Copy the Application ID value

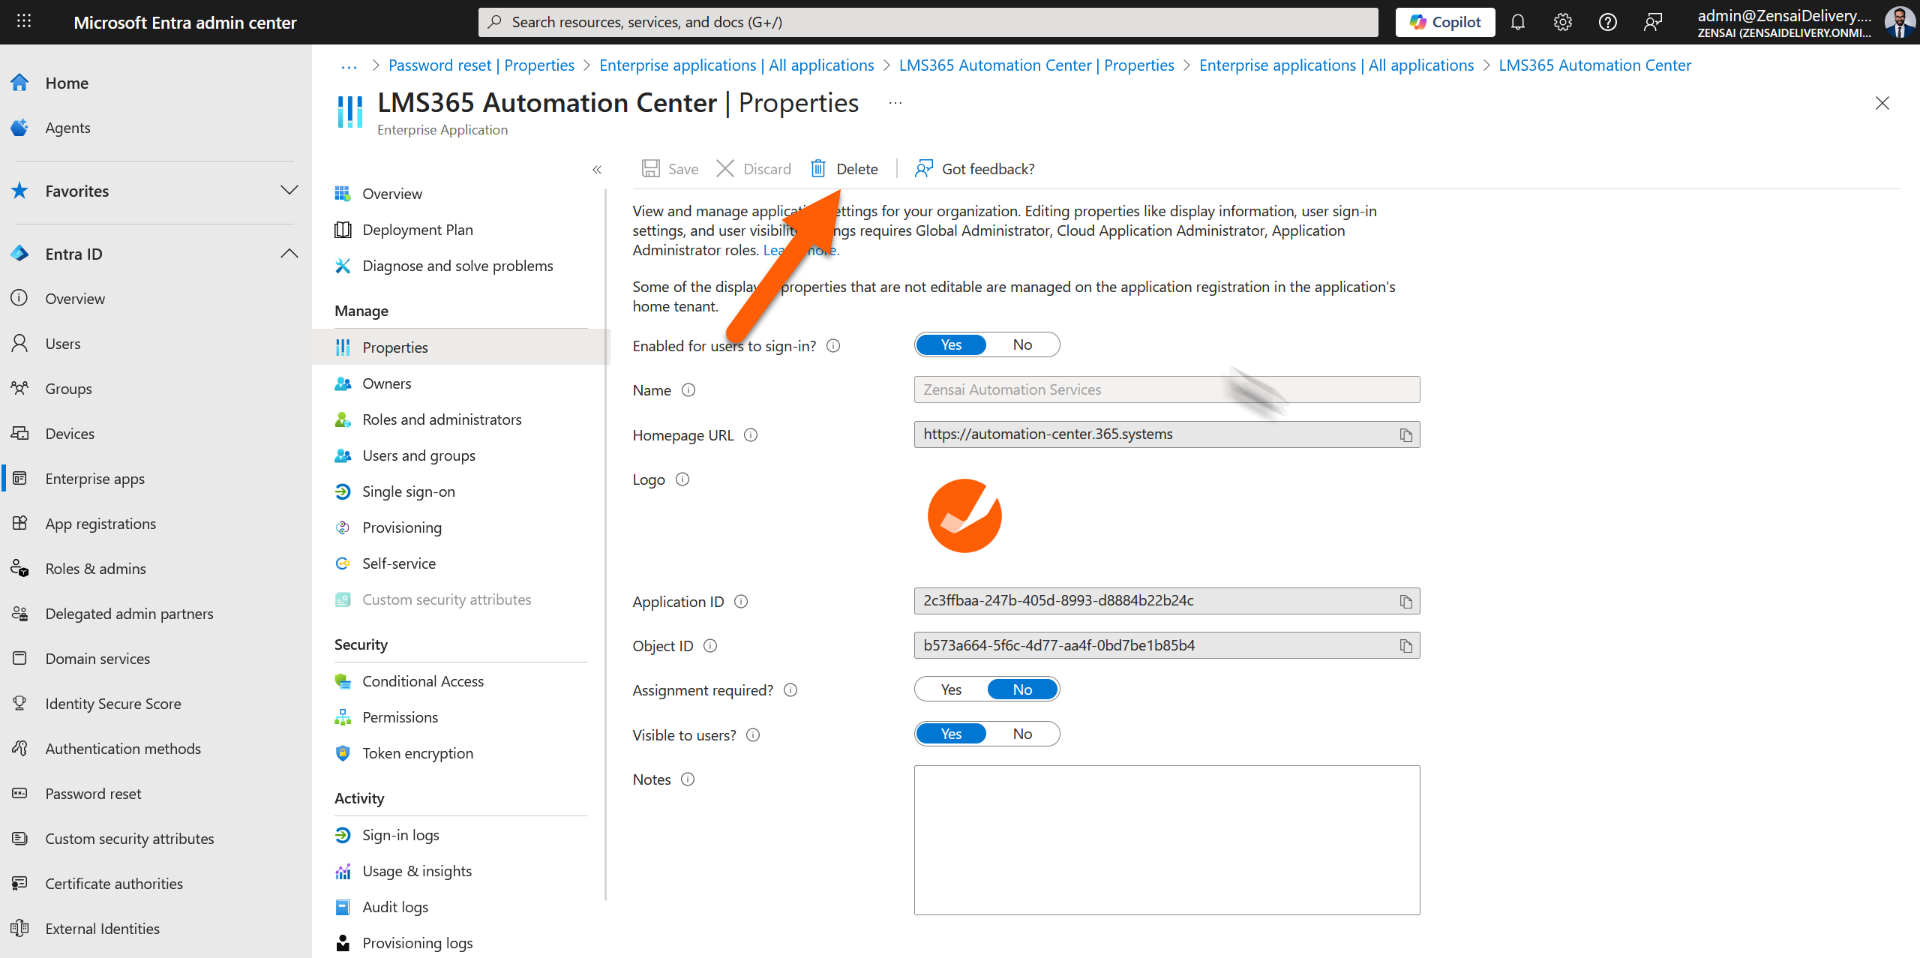click(x=1405, y=601)
